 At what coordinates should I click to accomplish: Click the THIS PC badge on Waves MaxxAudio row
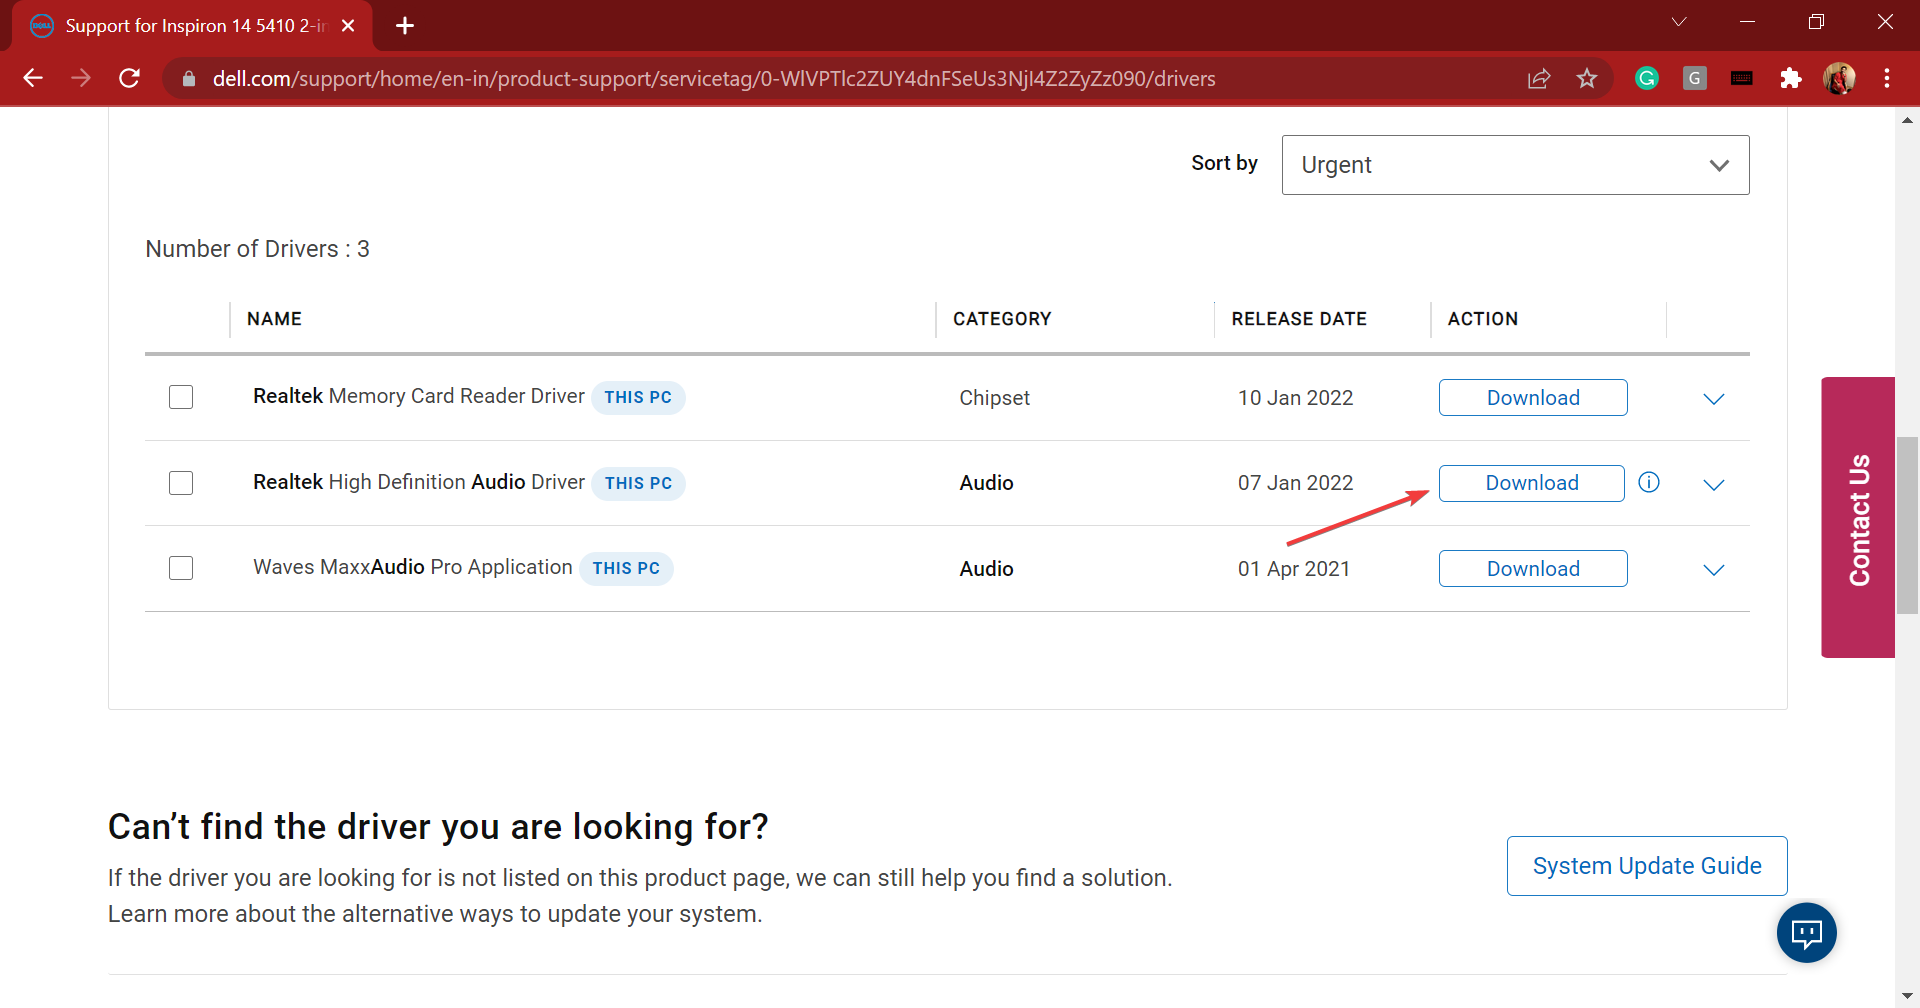coord(626,568)
